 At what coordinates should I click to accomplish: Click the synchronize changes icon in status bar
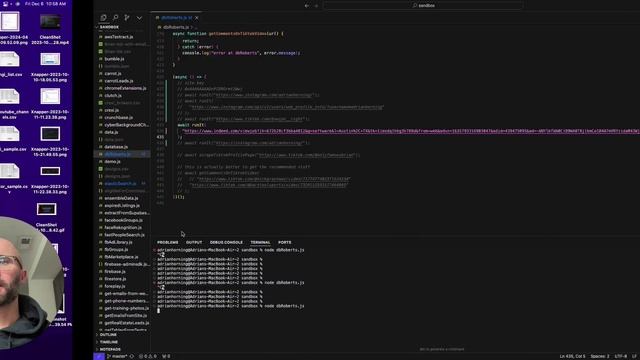pos(131,356)
